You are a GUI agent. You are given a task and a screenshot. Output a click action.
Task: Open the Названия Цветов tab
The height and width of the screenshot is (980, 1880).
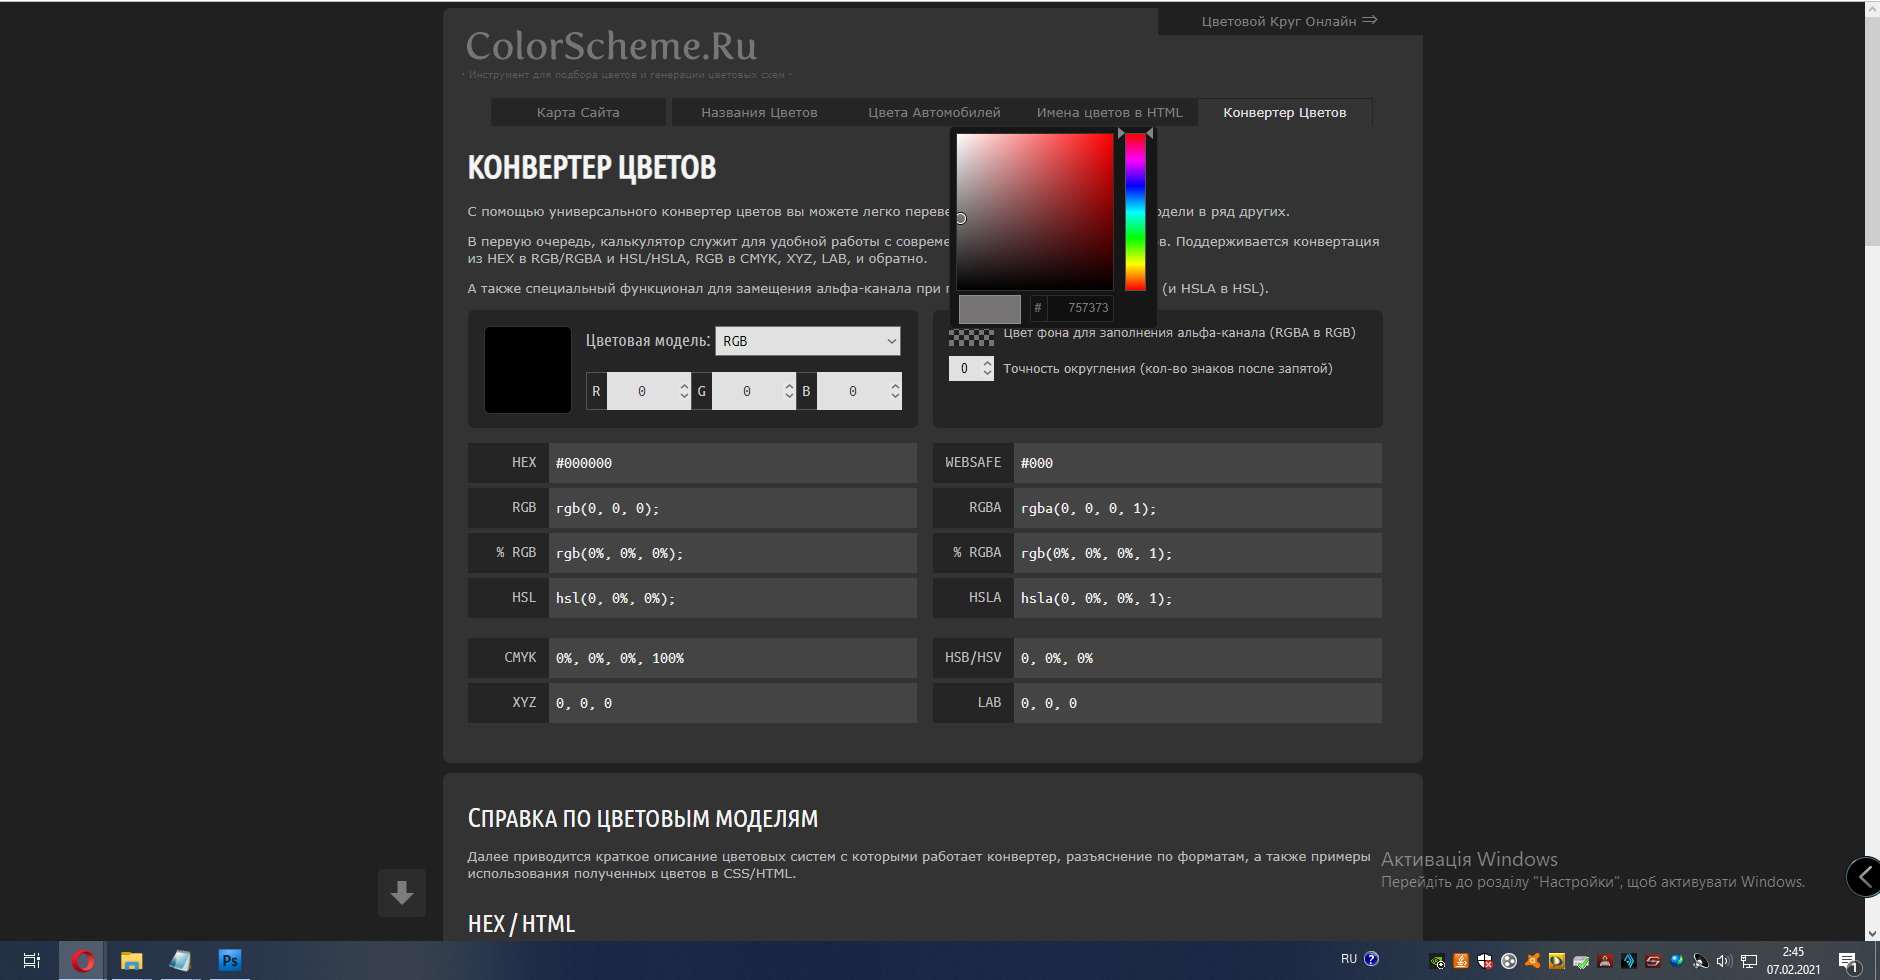759,112
